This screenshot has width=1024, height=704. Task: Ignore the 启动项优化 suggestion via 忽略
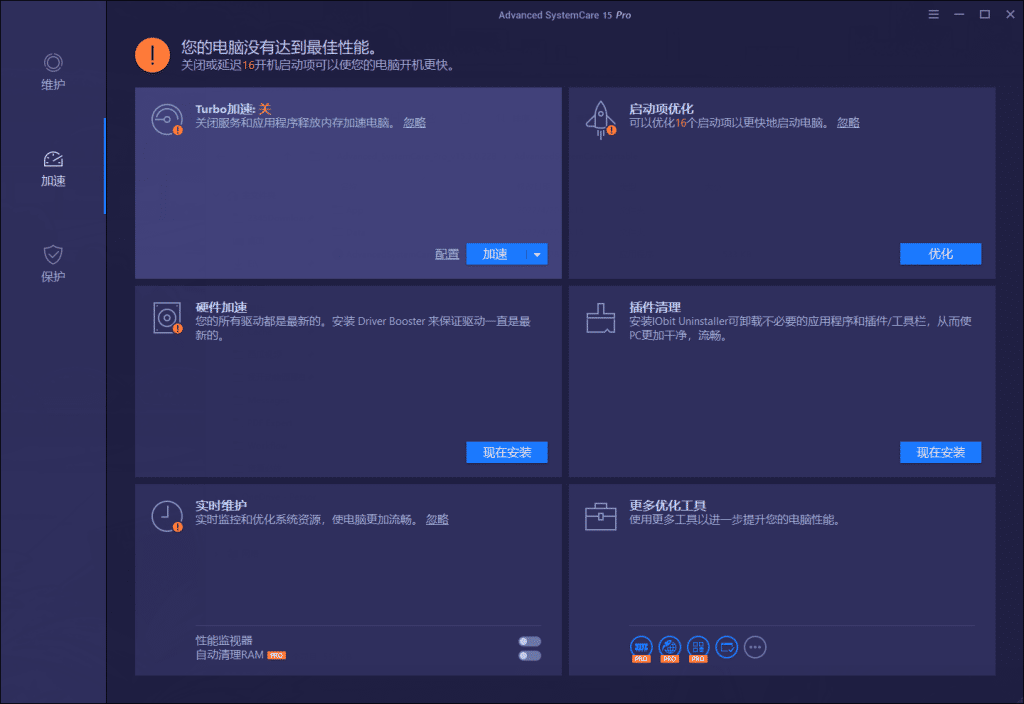point(848,123)
